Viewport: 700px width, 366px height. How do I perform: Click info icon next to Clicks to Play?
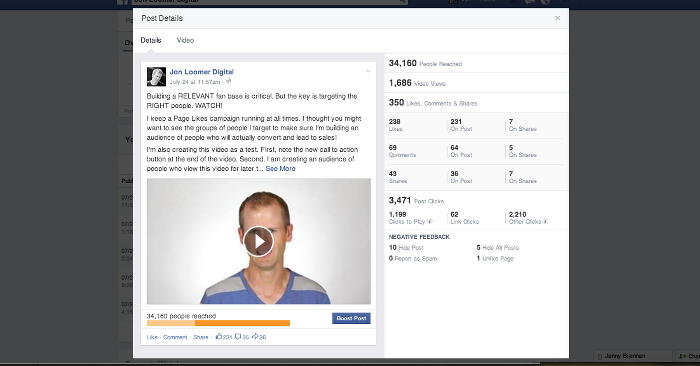(429, 221)
